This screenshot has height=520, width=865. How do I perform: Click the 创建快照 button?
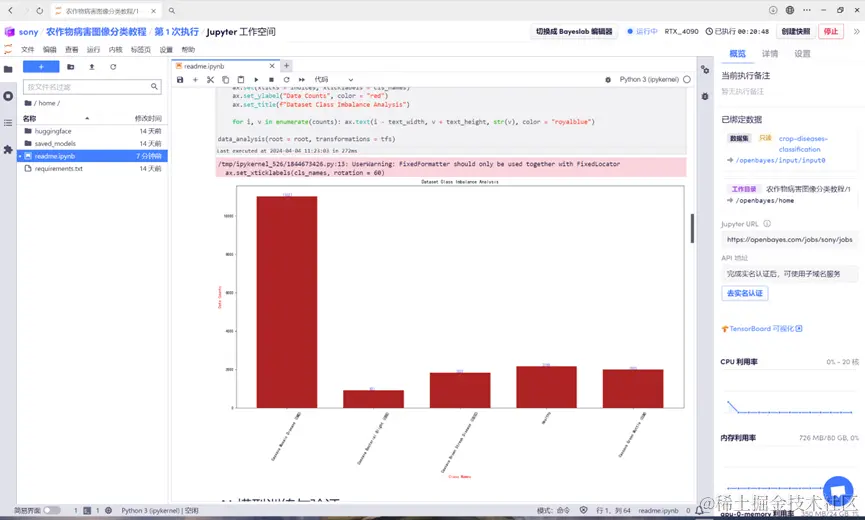795,31
